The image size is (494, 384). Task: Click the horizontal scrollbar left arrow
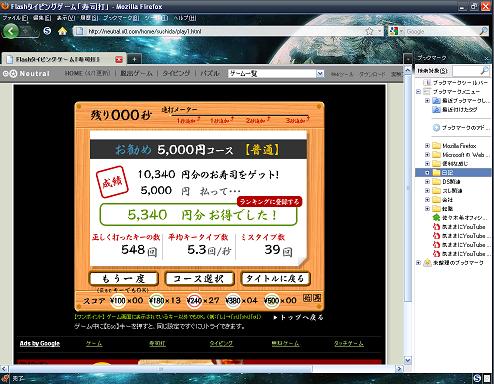4,369
